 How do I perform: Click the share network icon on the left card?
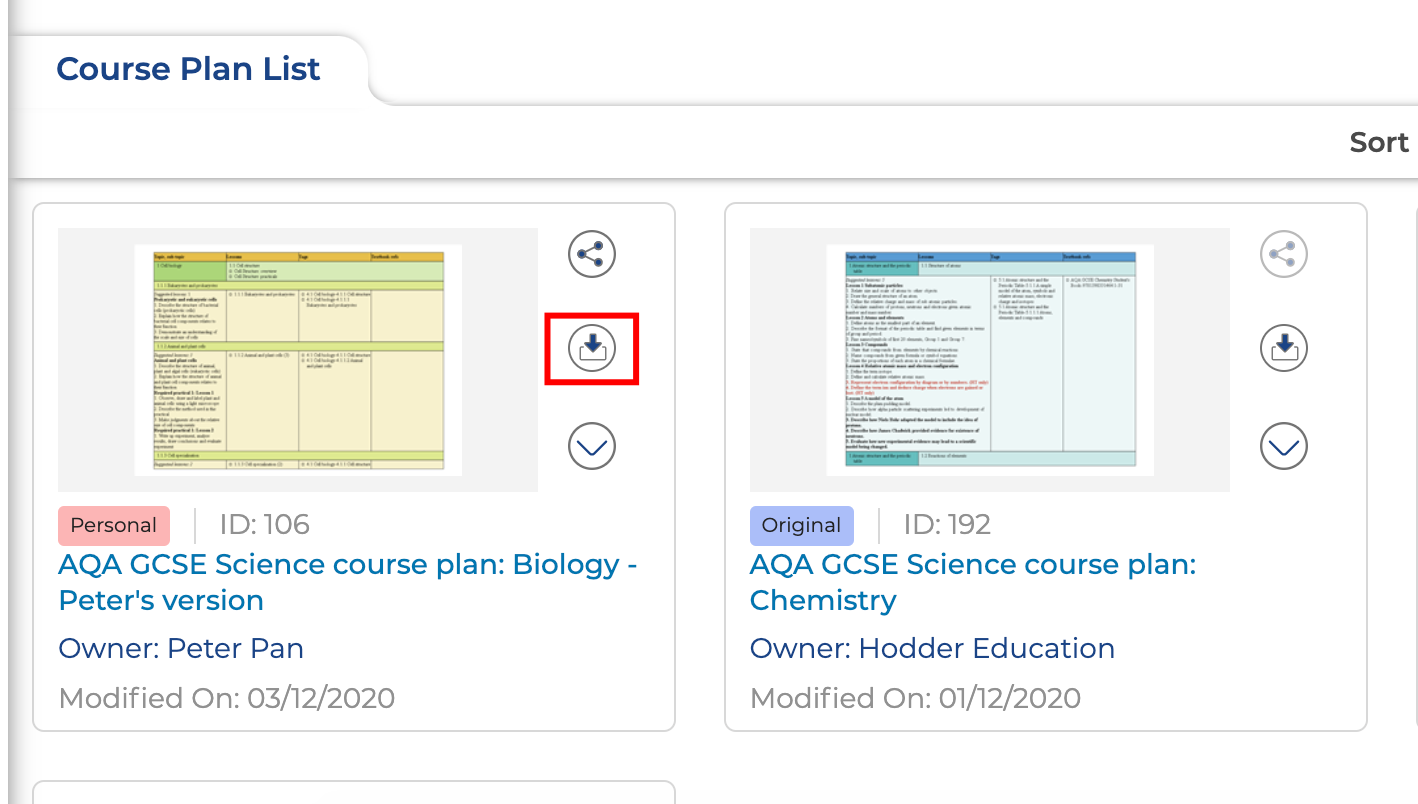(x=591, y=254)
